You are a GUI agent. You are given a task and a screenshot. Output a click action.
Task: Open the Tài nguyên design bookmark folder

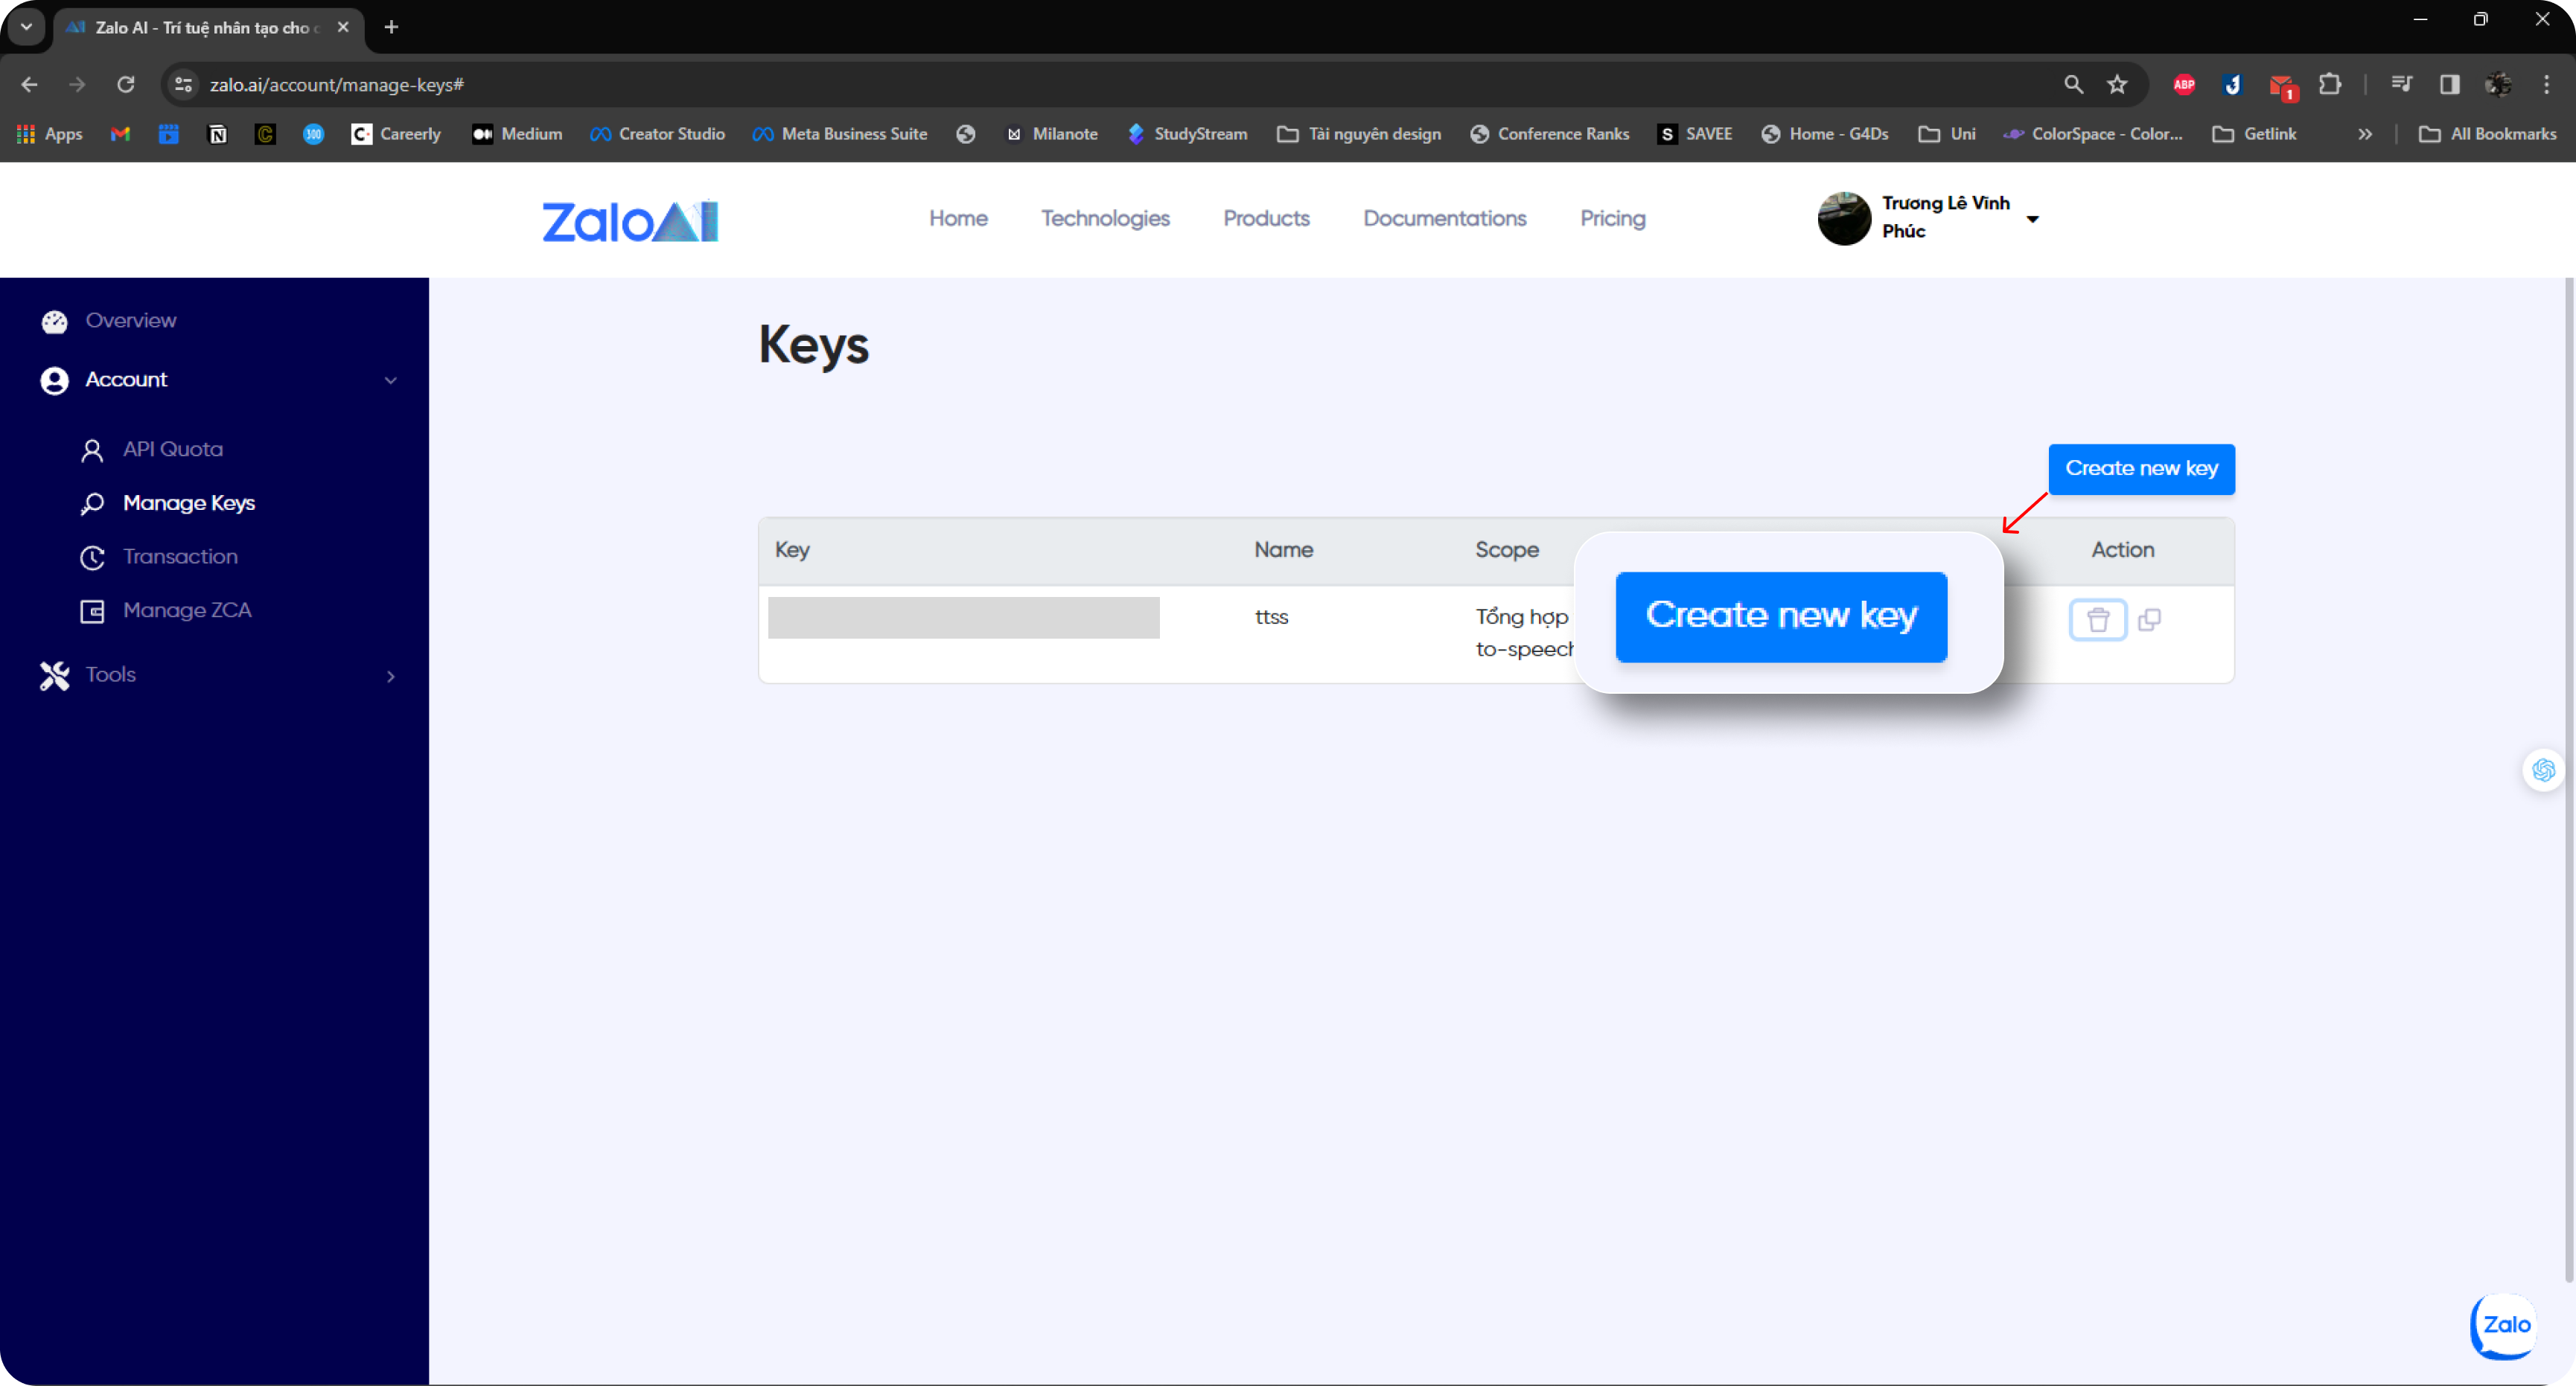pos(1359,134)
